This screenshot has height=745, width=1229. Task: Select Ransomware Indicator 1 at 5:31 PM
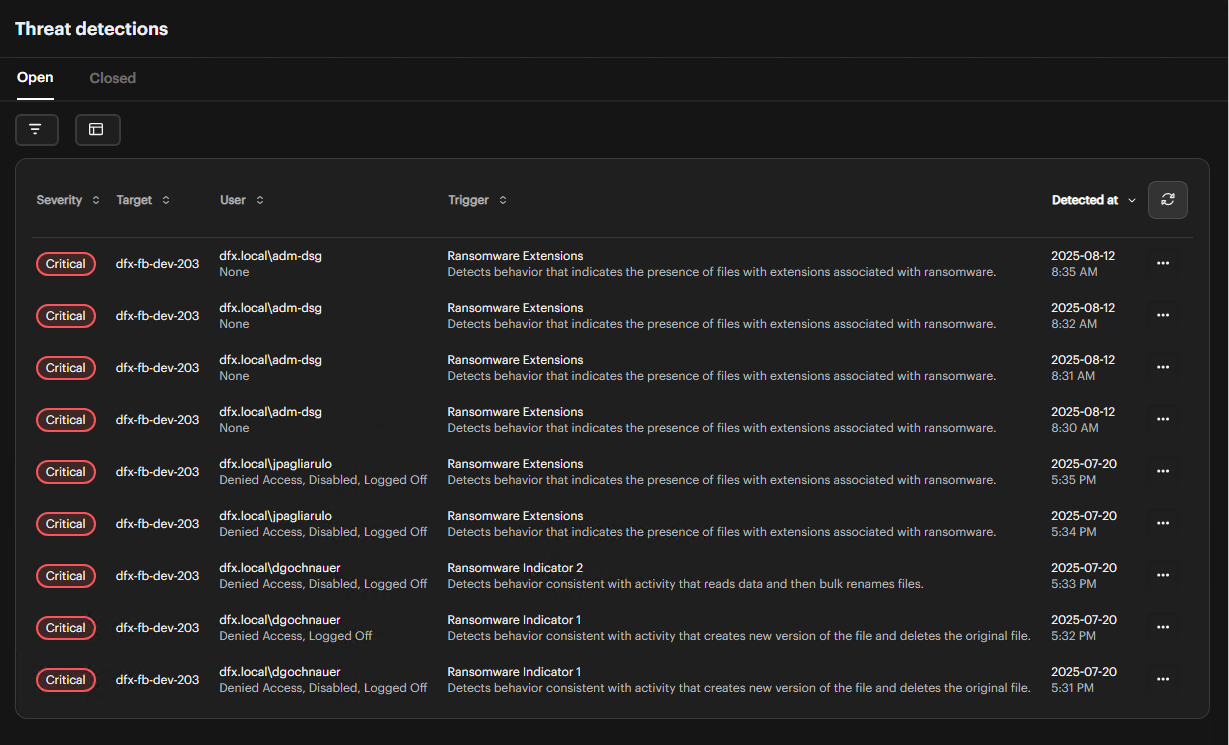pos(514,672)
